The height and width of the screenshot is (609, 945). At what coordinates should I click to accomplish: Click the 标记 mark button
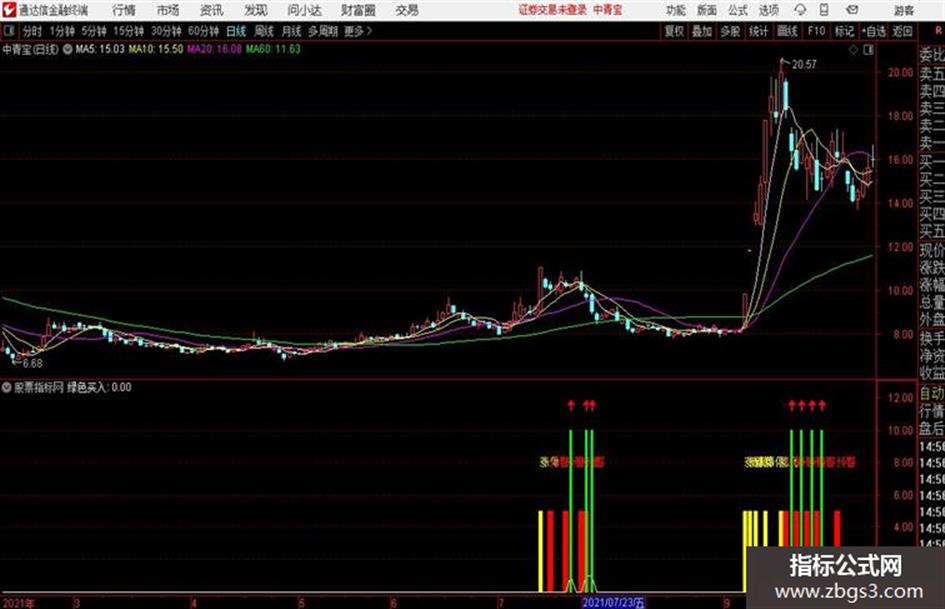coord(844,31)
